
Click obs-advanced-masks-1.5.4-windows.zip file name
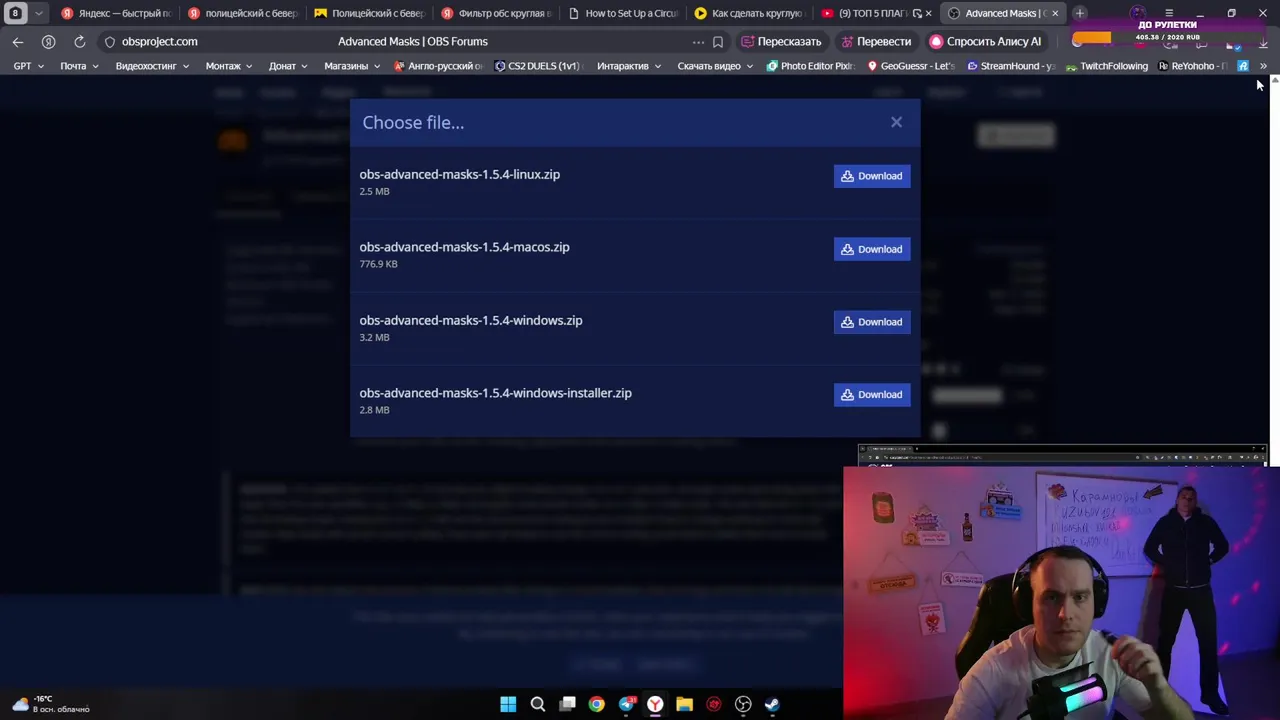(x=470, y=320)
